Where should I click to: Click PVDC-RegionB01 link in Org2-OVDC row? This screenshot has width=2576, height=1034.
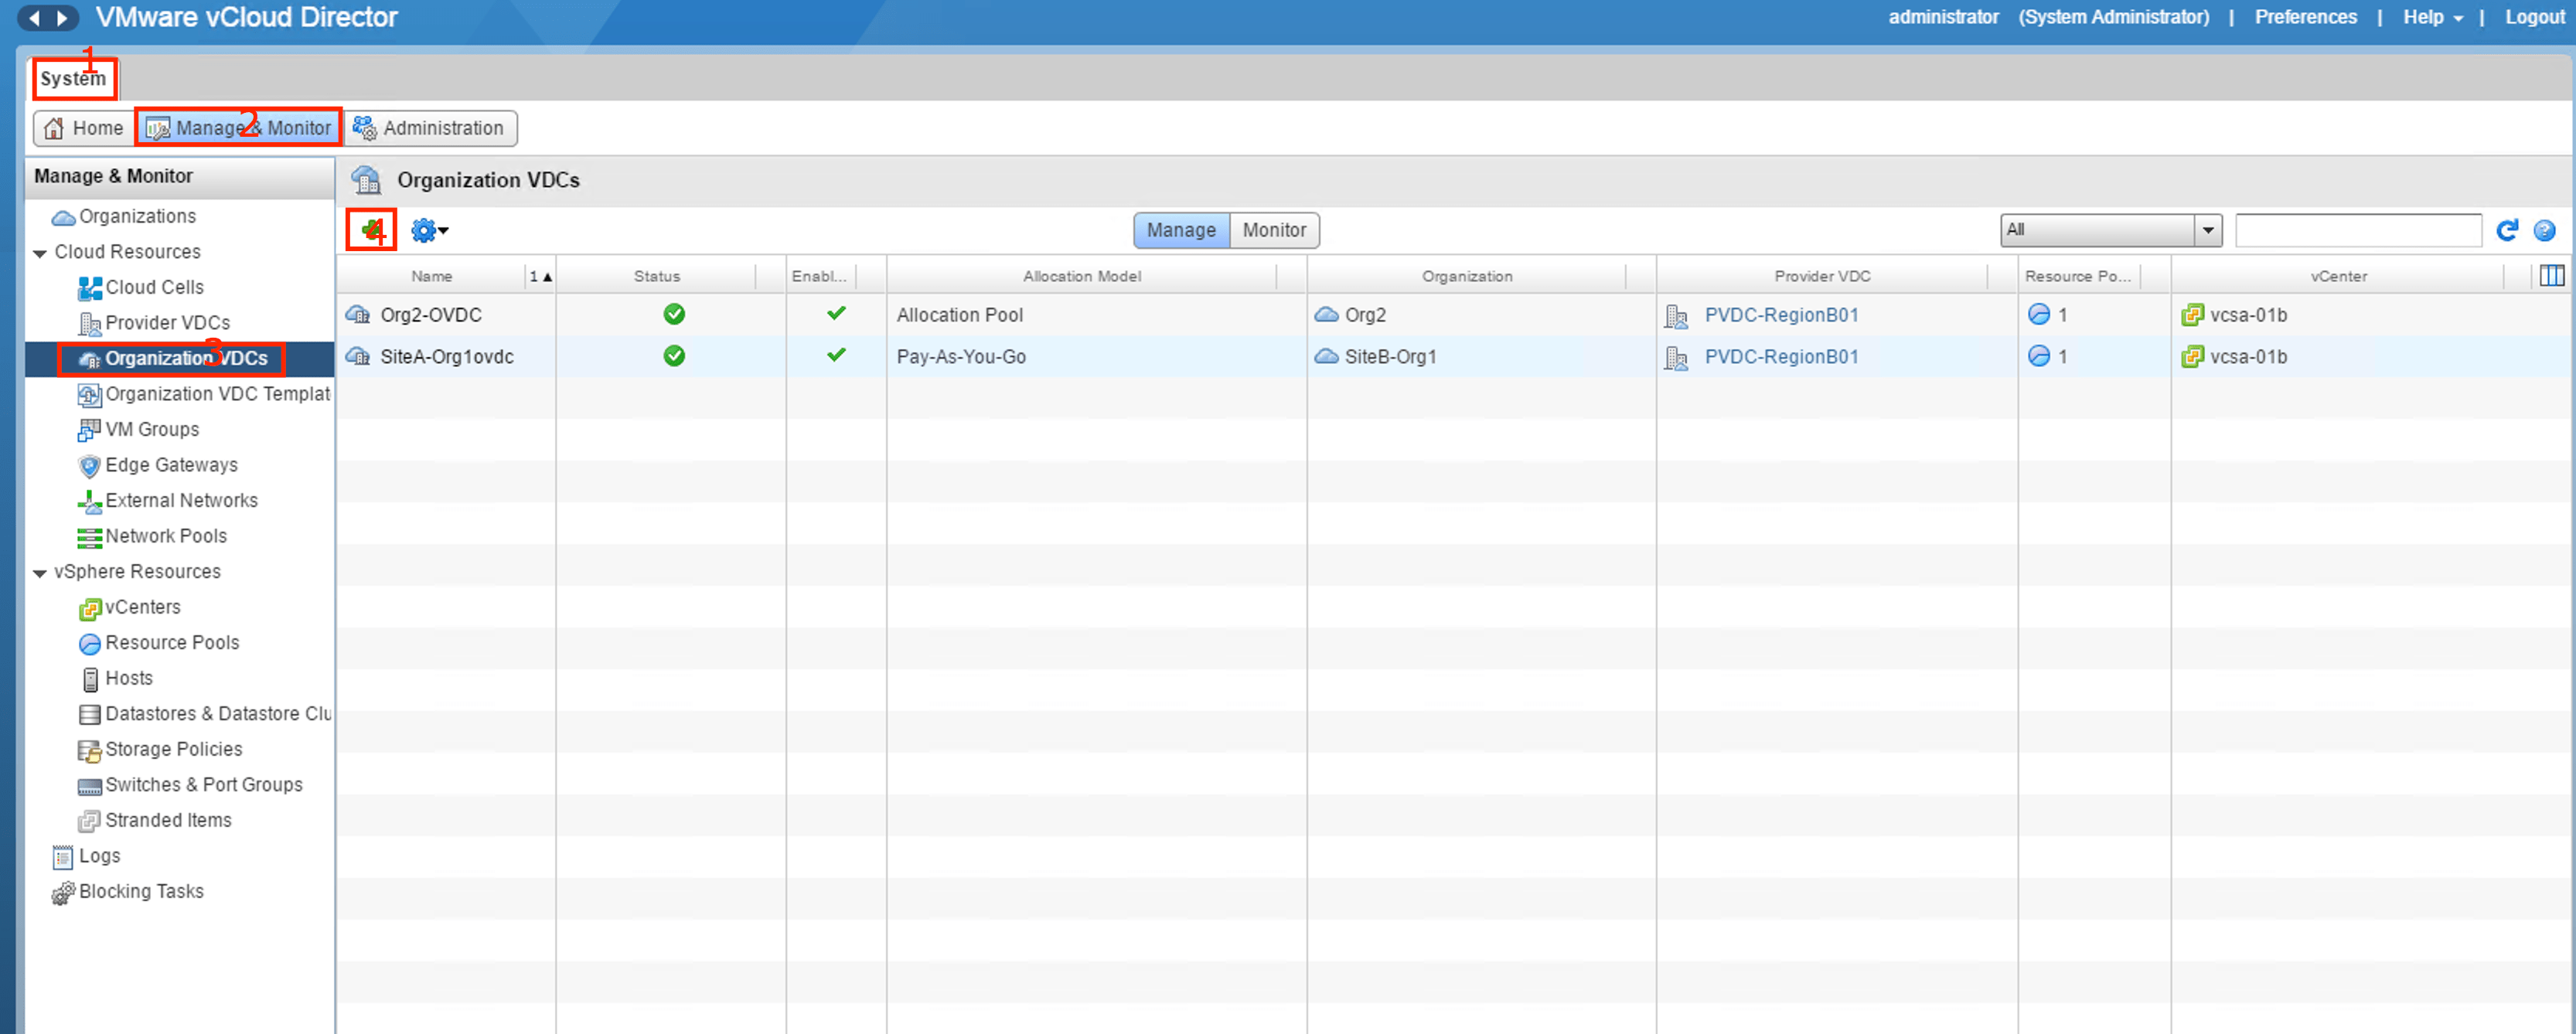[1780, 315]
